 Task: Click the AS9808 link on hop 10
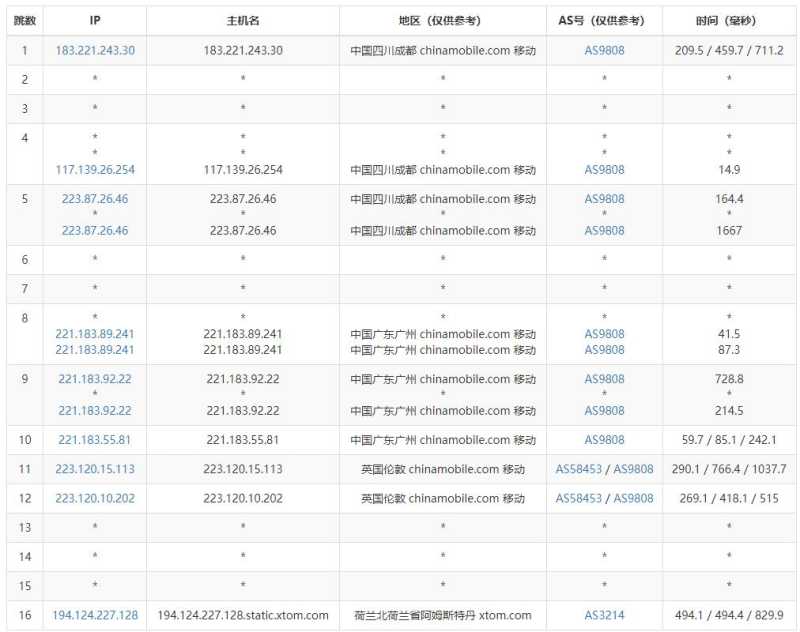click(x=605, y=440)
